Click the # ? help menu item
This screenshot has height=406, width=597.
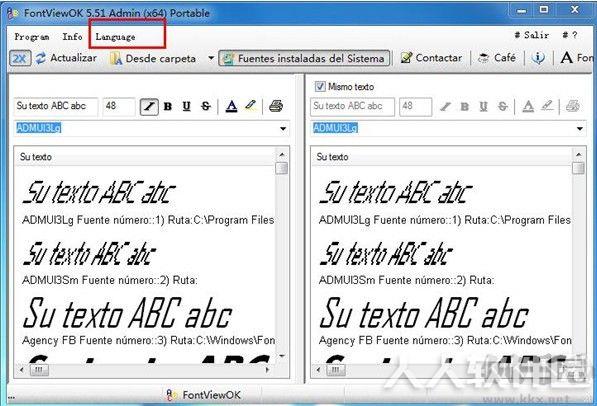click(570, 35)
